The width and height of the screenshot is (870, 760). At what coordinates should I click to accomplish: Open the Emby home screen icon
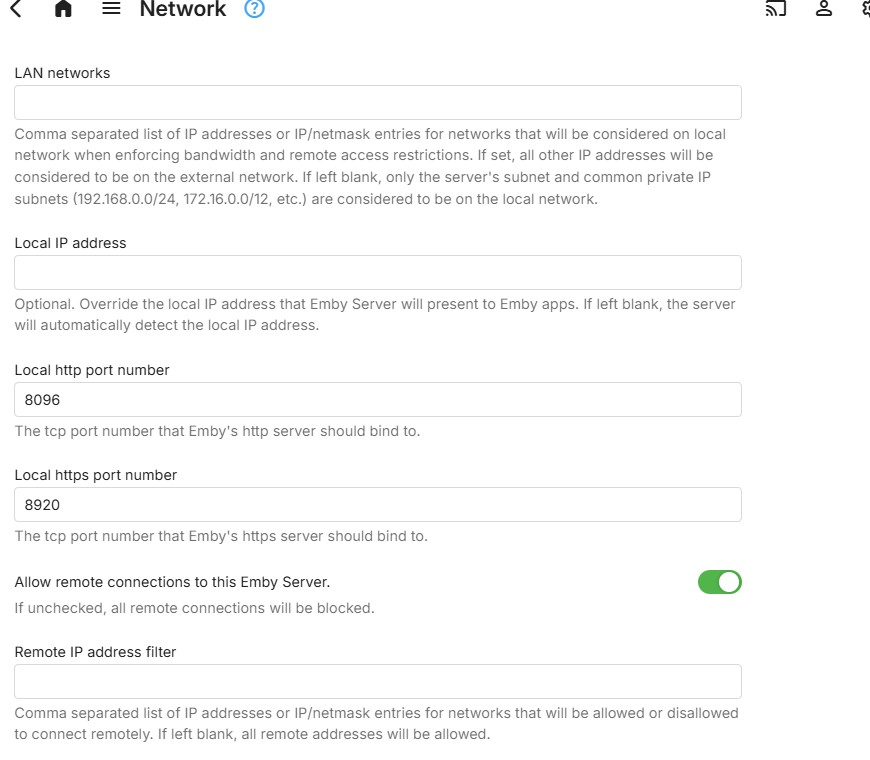(x=63, y=9)
